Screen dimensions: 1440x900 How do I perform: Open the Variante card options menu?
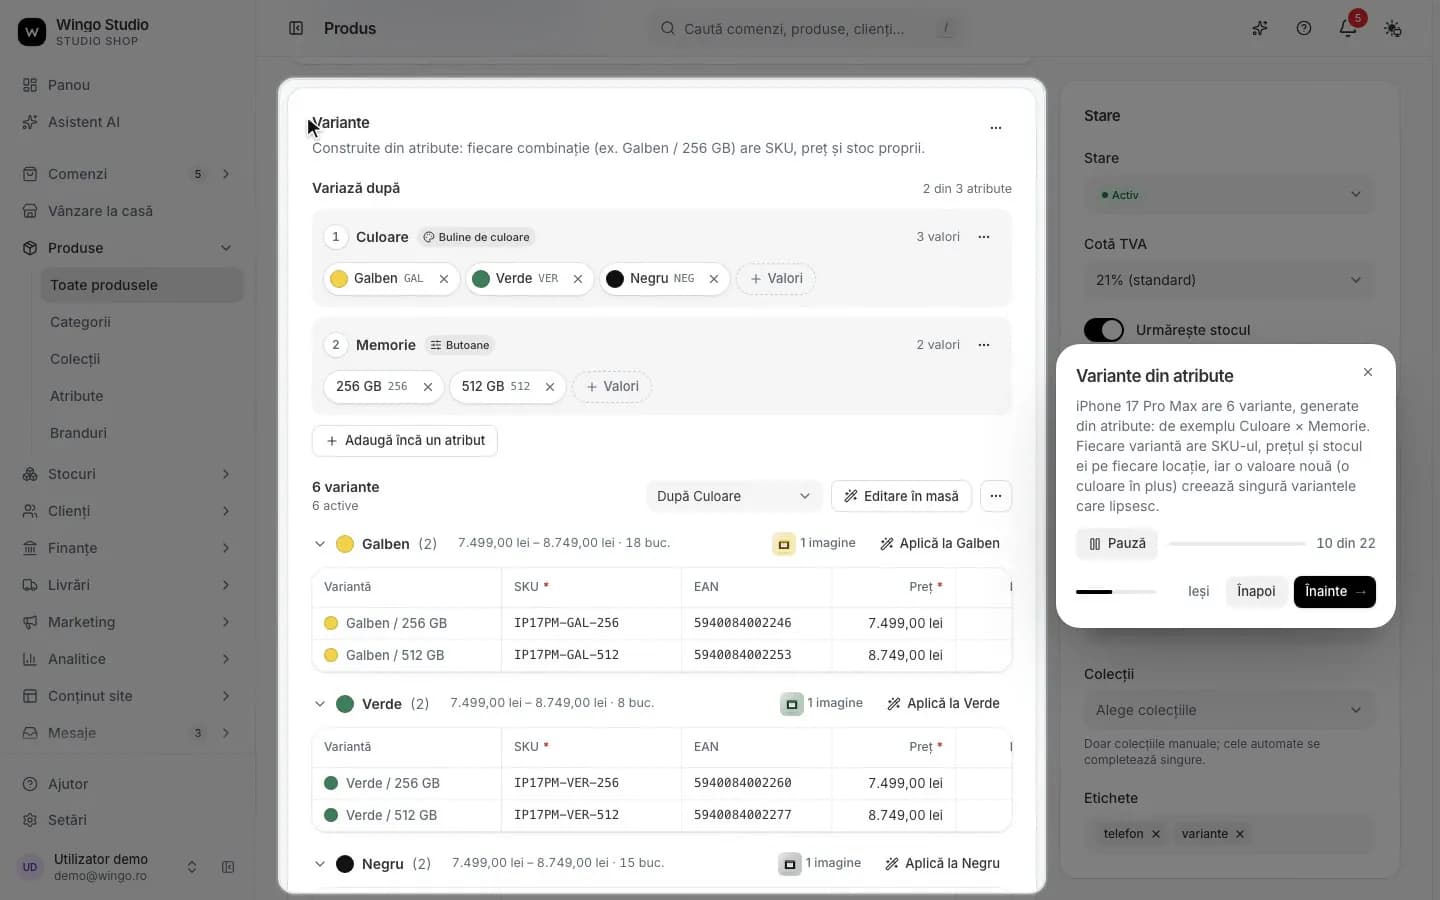tap(995, 128)
